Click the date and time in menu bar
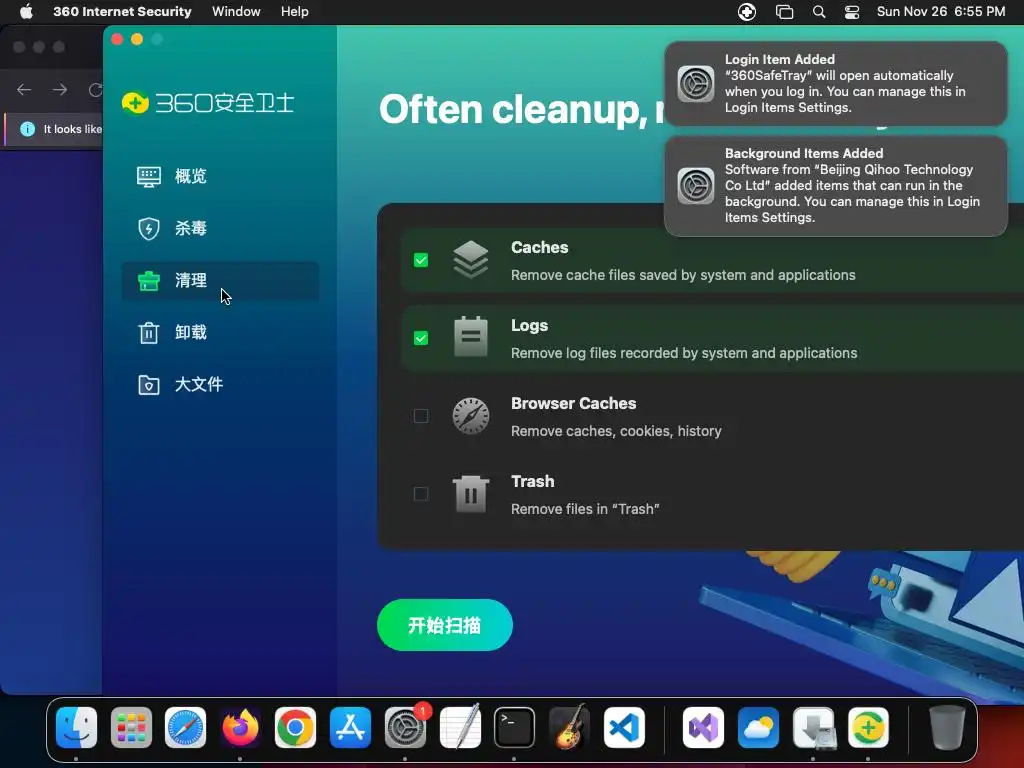The height and width of the screenshot is (768, 1024). tap(941, 12)
